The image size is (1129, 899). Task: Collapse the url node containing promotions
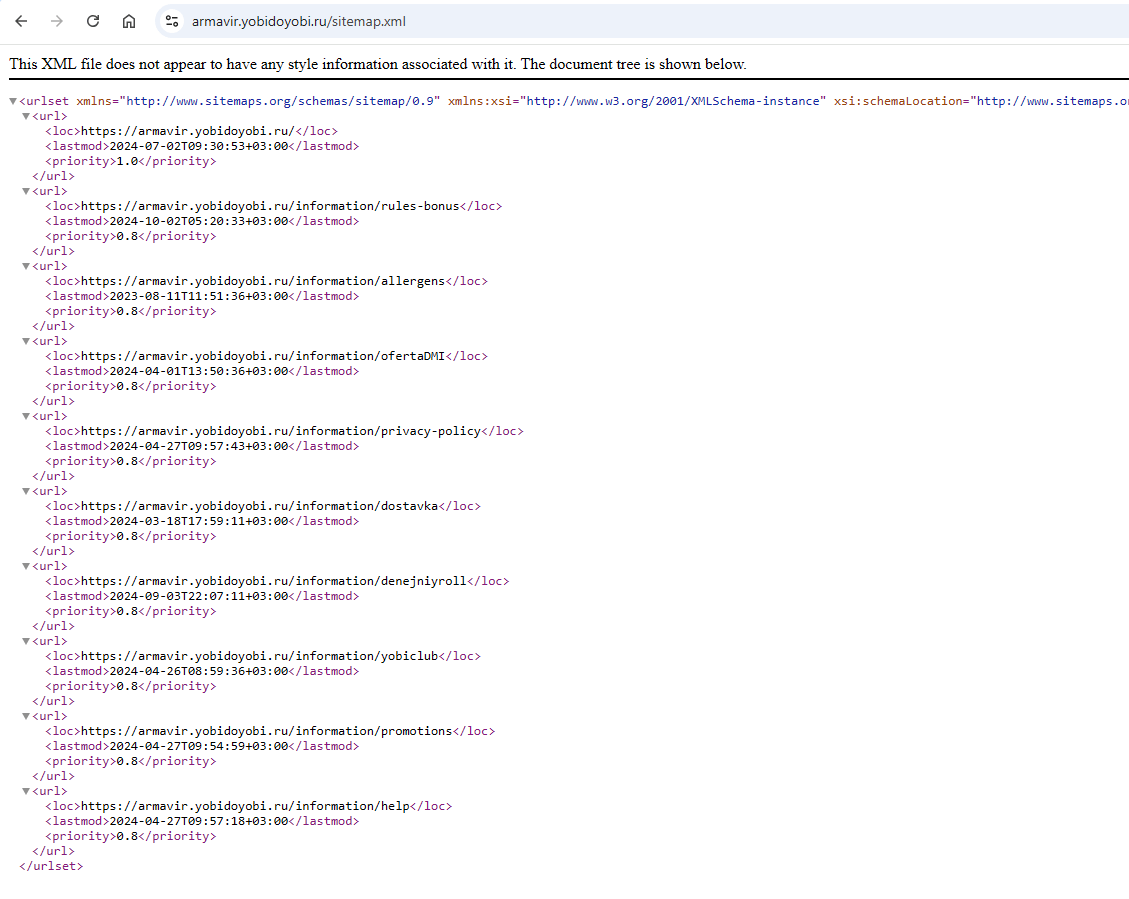tap(26, 716)
